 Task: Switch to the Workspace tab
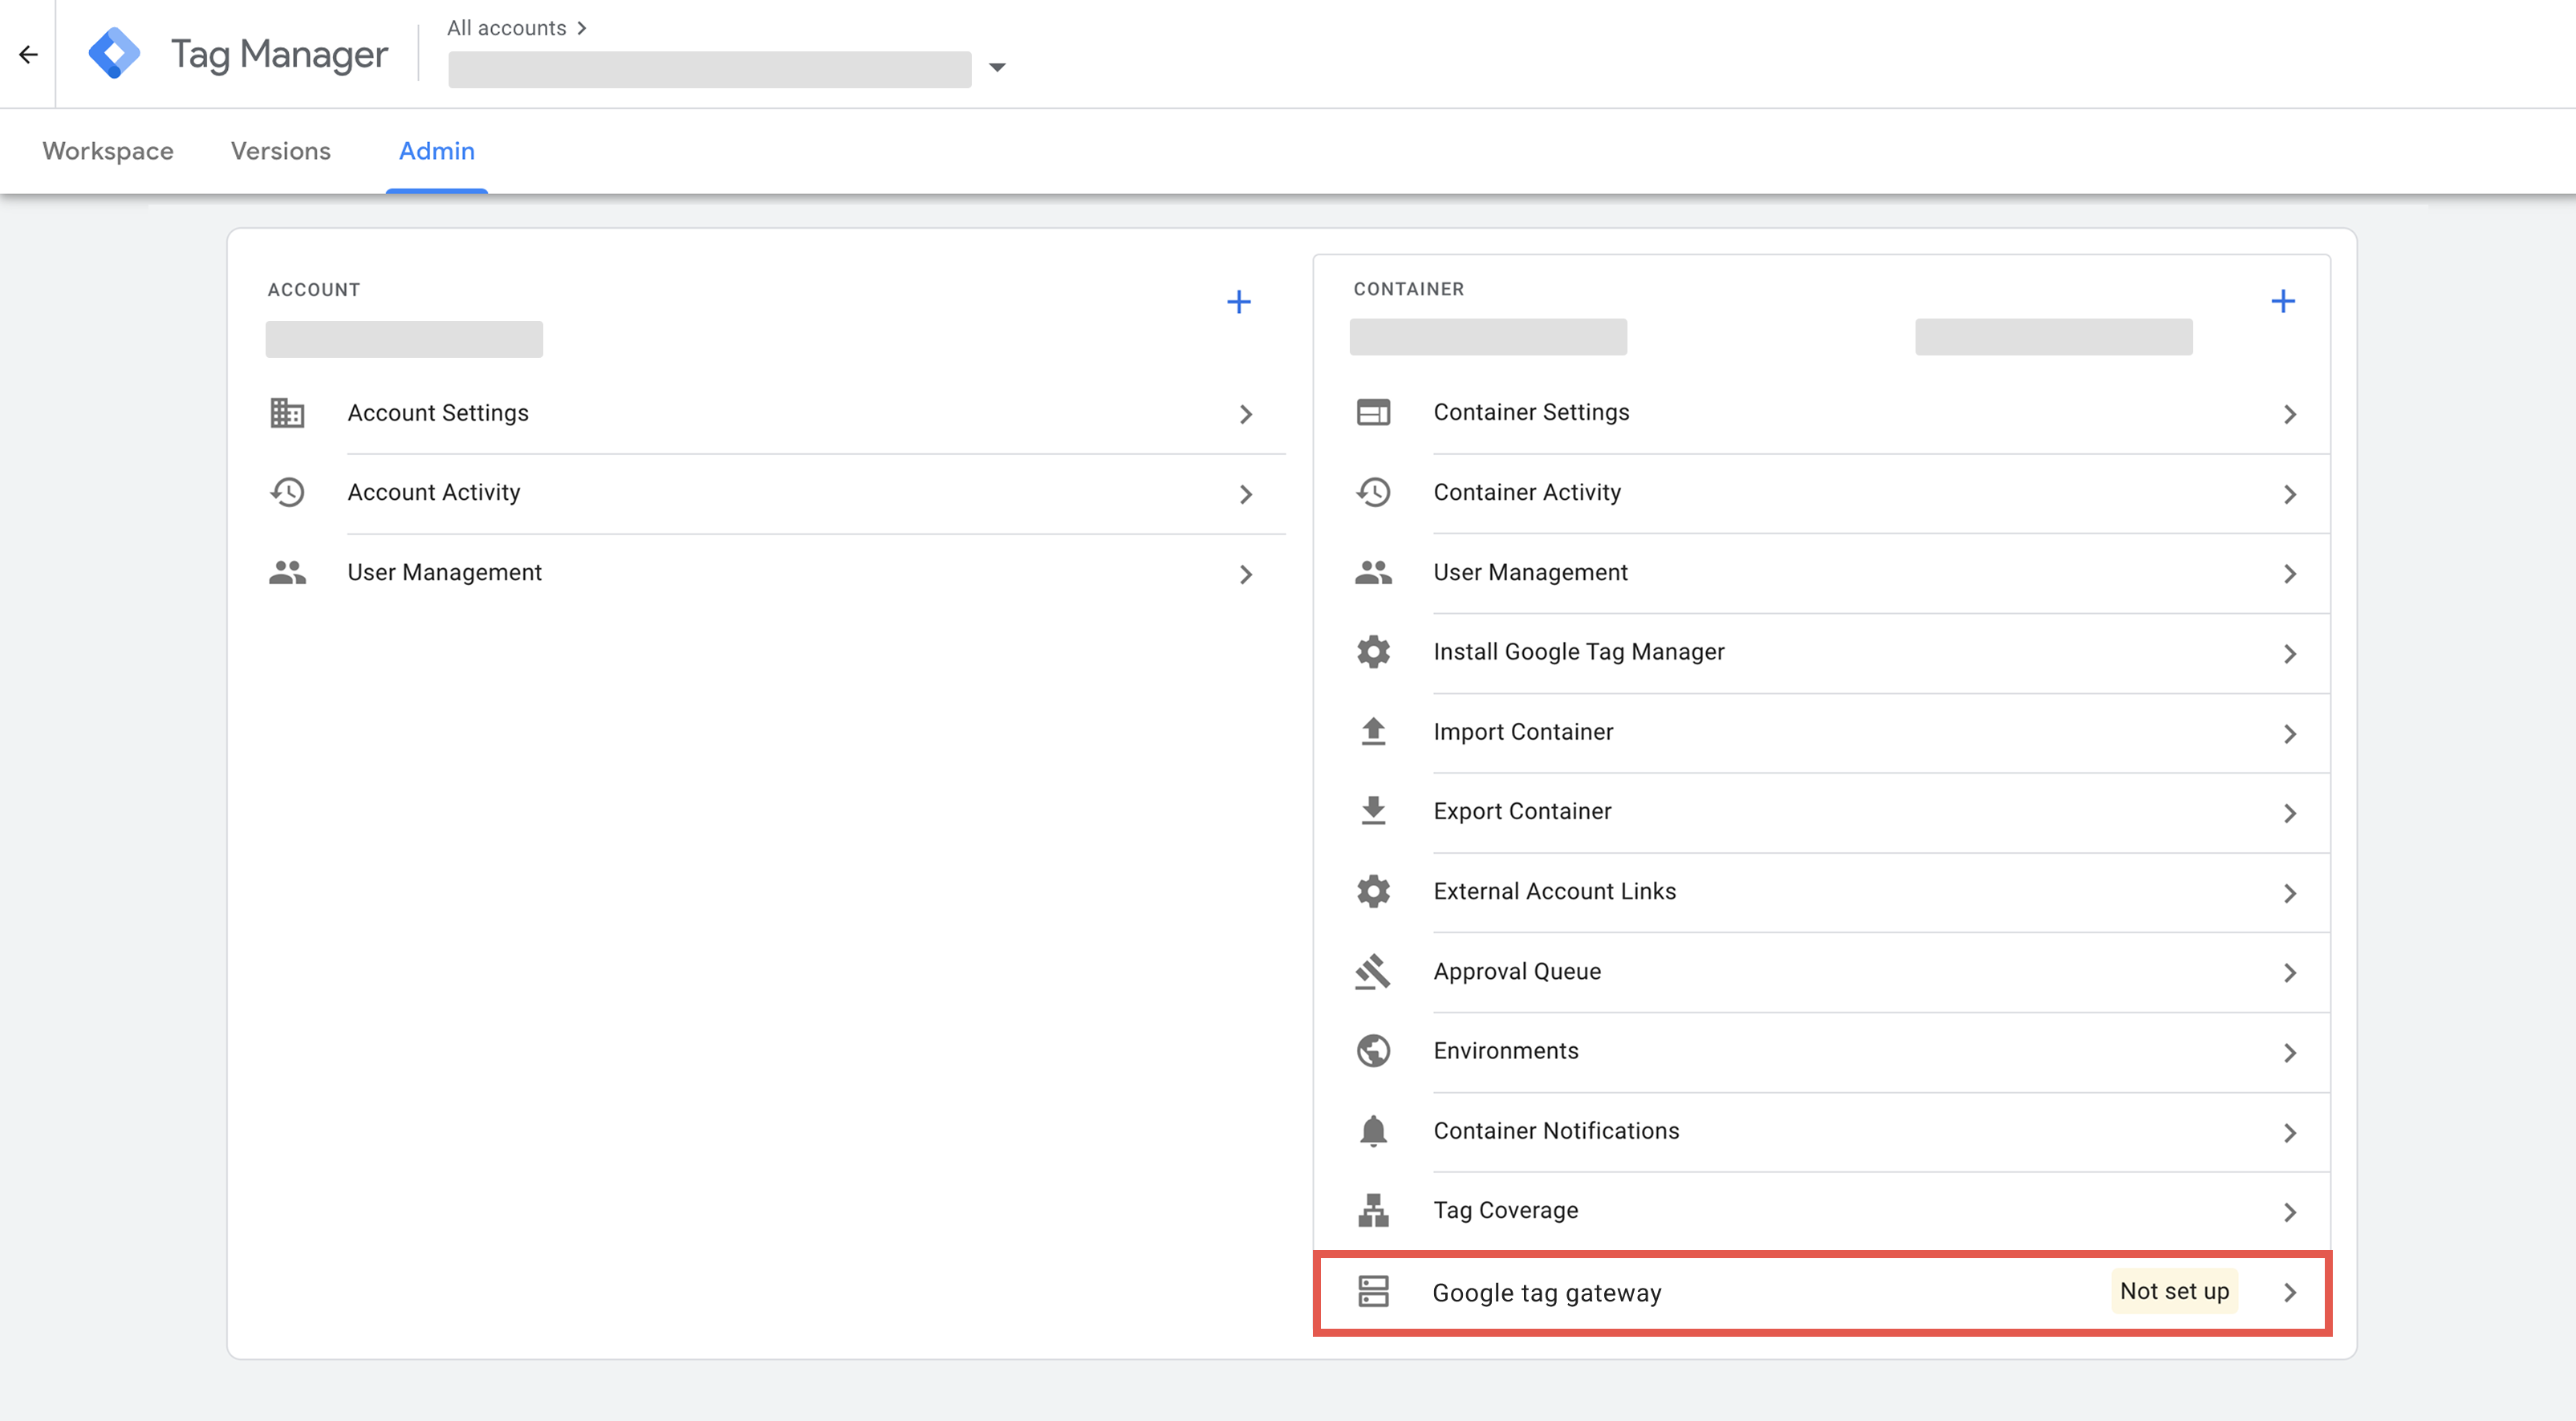click(108, 151)
